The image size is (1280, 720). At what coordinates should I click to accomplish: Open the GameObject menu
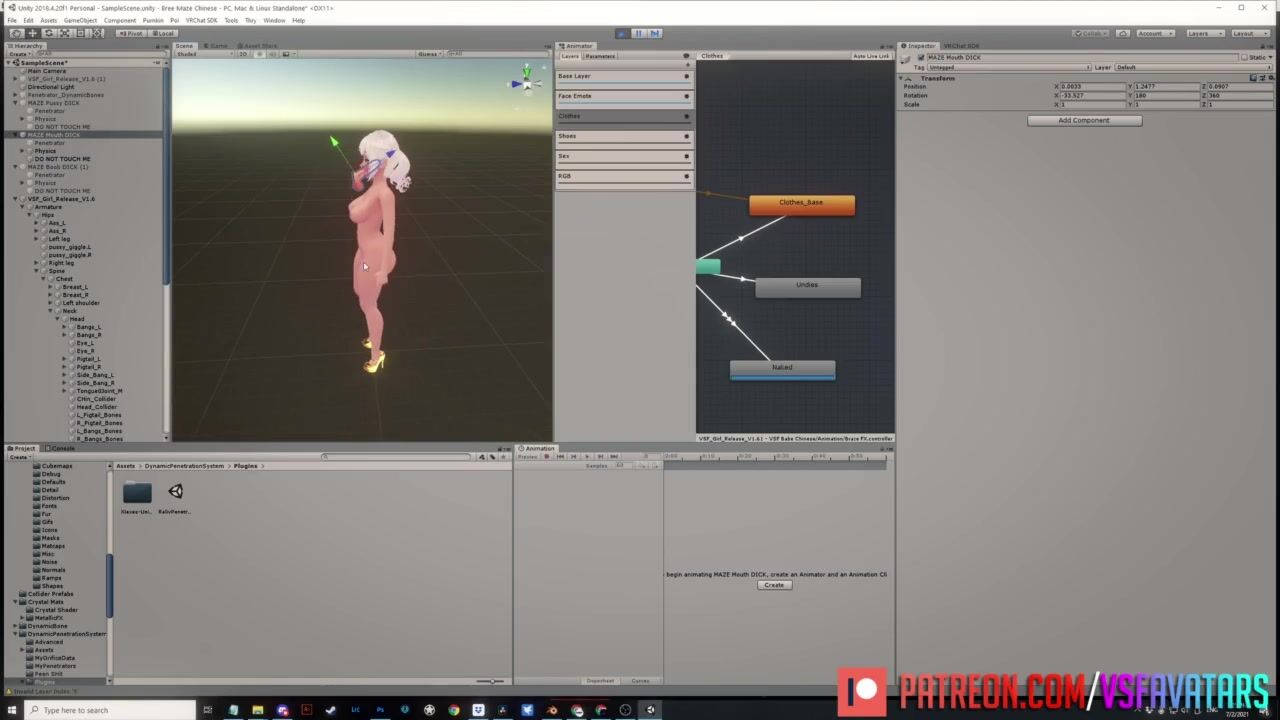[80, 20]
